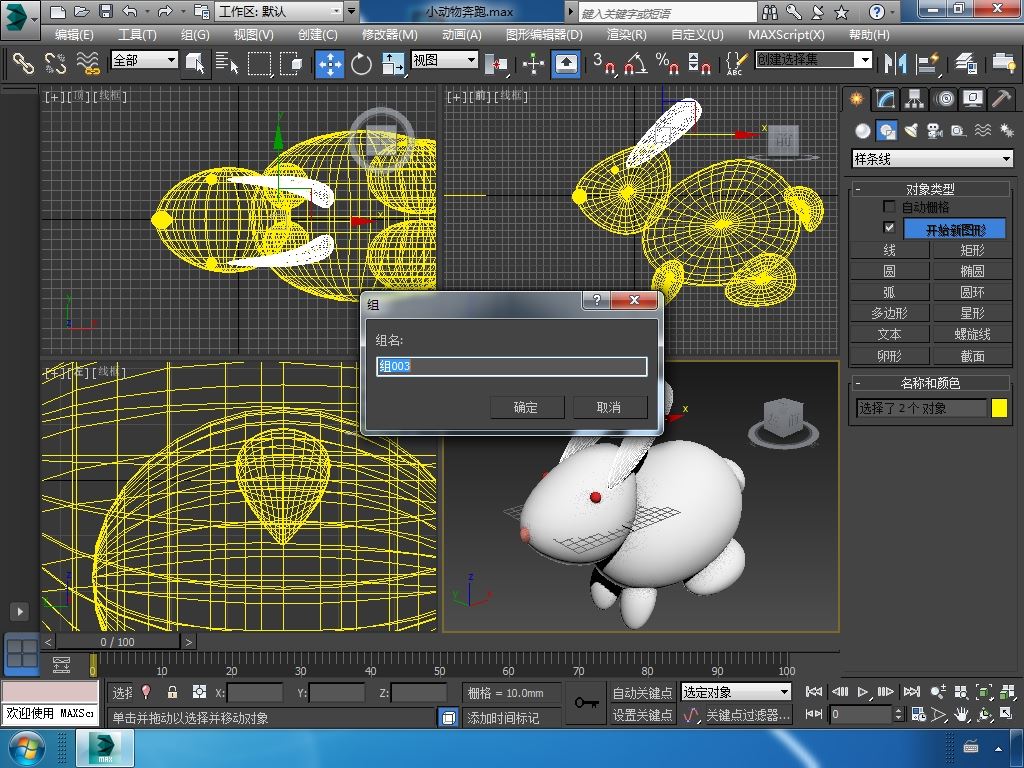Click the Bind to Space Warp tool
This screenshot has height=768, width=1024.
[x=88, y=63]
